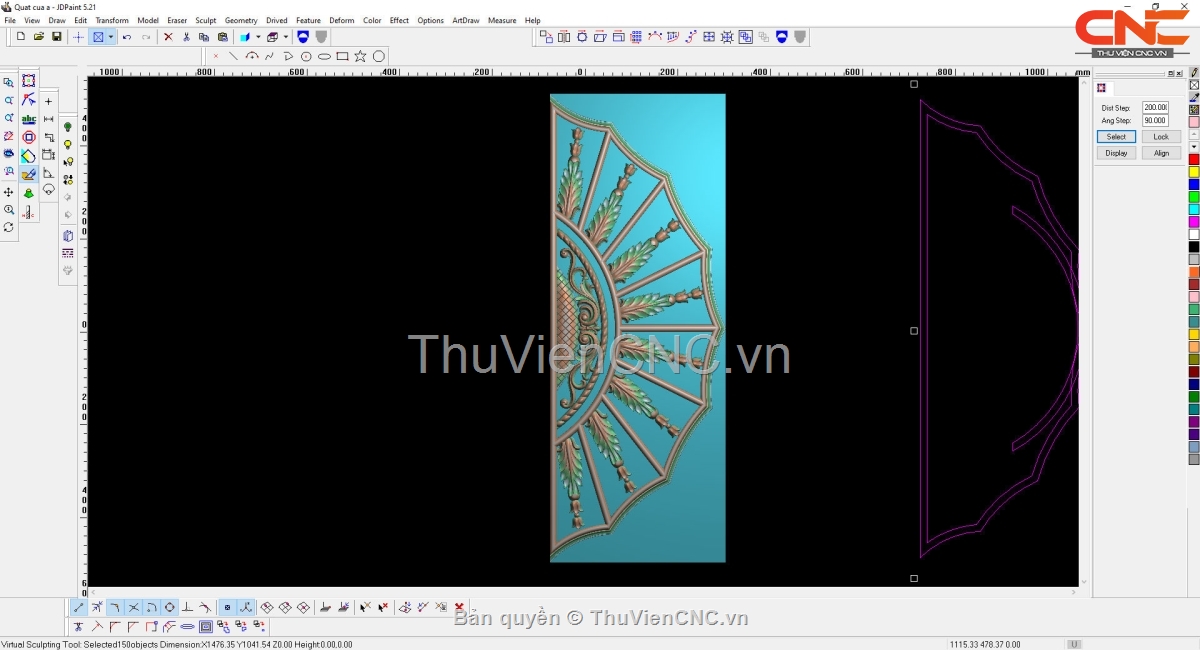This screenshot has width=1200, height=650.
Task: Pick the yellow color swatch
Action: (1194, 172)
